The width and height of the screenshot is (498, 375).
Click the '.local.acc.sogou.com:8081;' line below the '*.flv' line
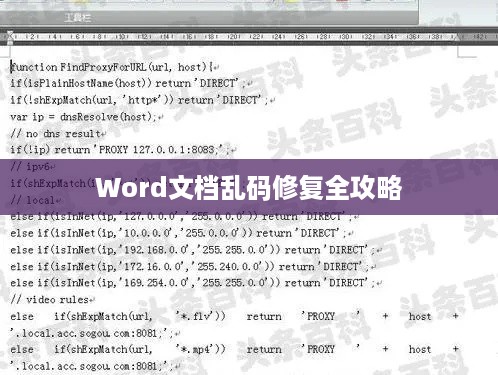[95, 333]
